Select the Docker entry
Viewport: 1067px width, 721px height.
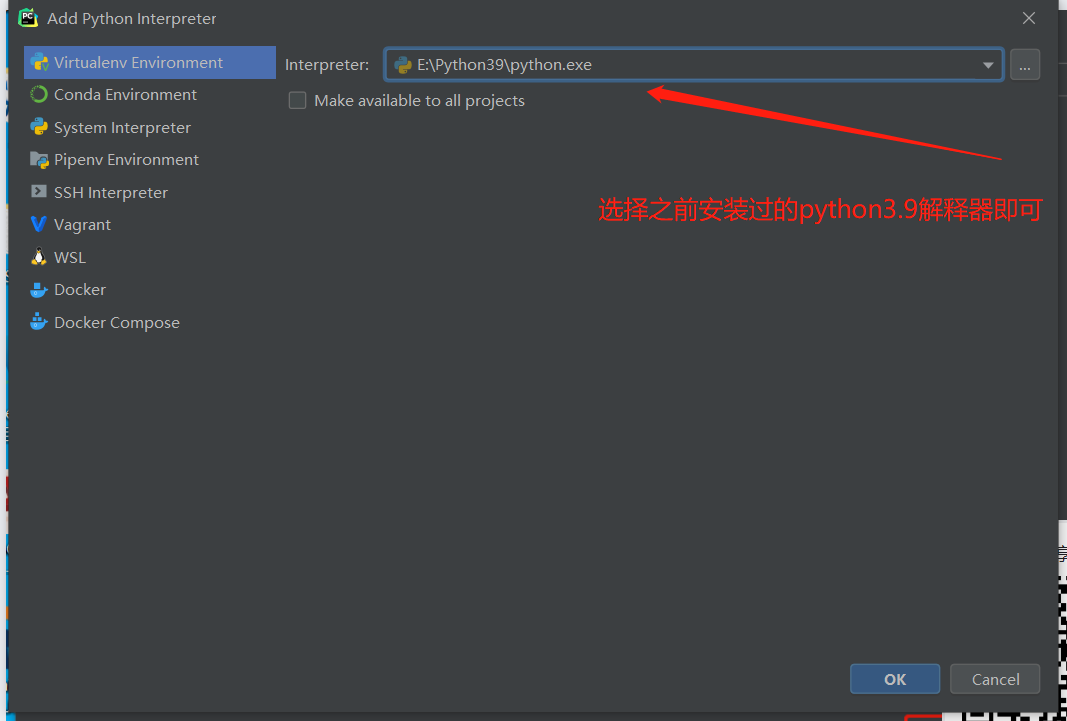150,290
